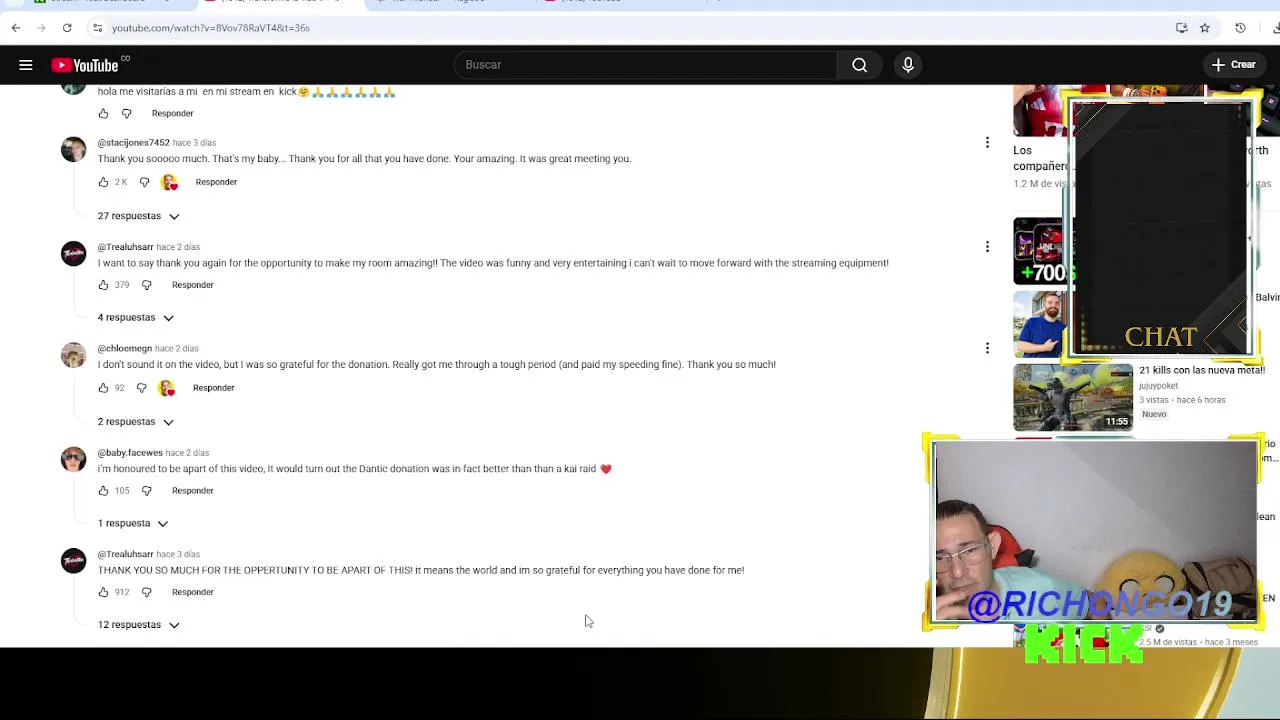Viewport: 1280px width, 720px height.
Task: Click the search magnifier button
Action: [859, 65]
